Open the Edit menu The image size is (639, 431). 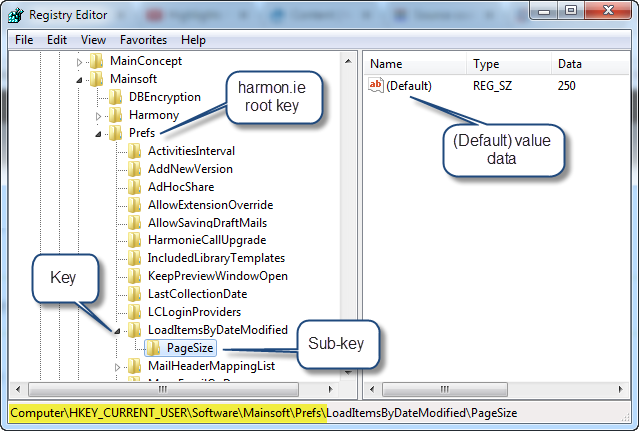(x=57, y=40)
